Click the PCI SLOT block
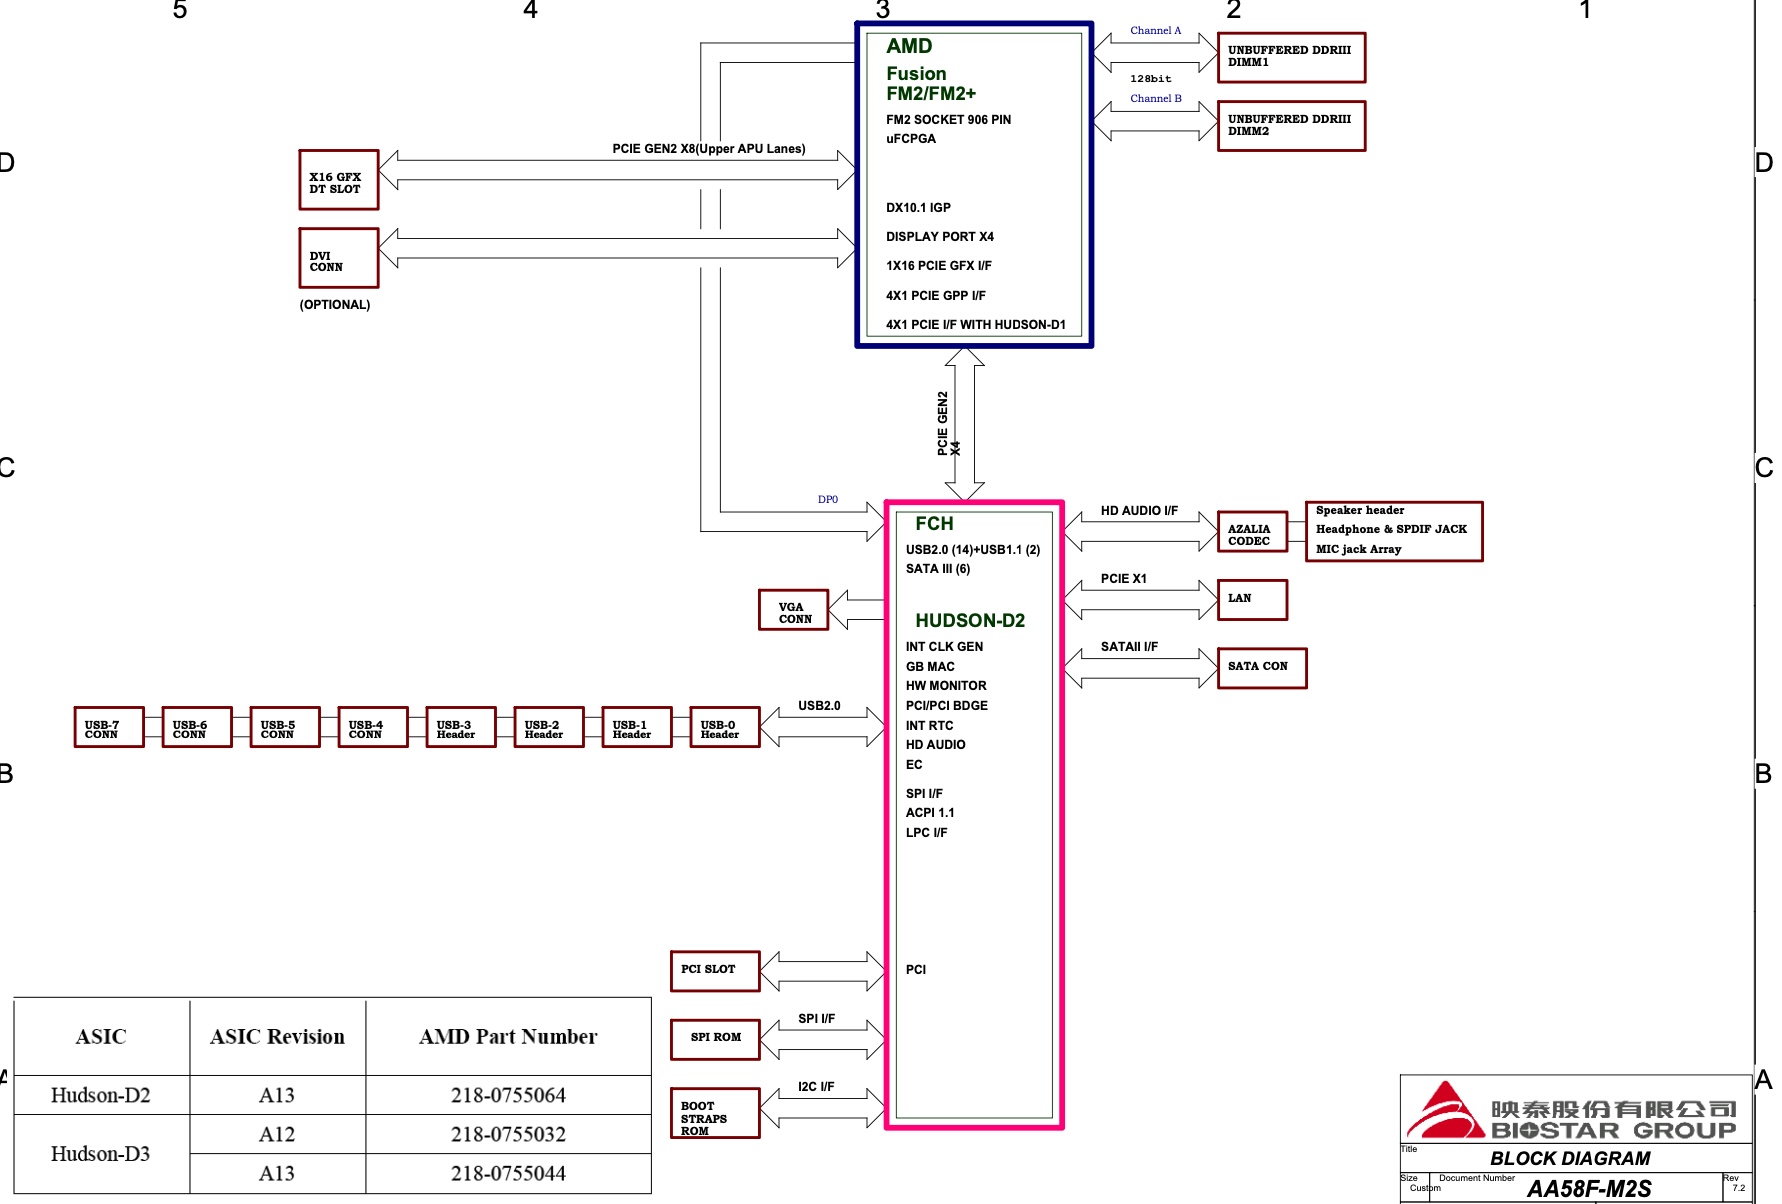This screenshot has height=1204, width=1782. (x=714, y=969)
